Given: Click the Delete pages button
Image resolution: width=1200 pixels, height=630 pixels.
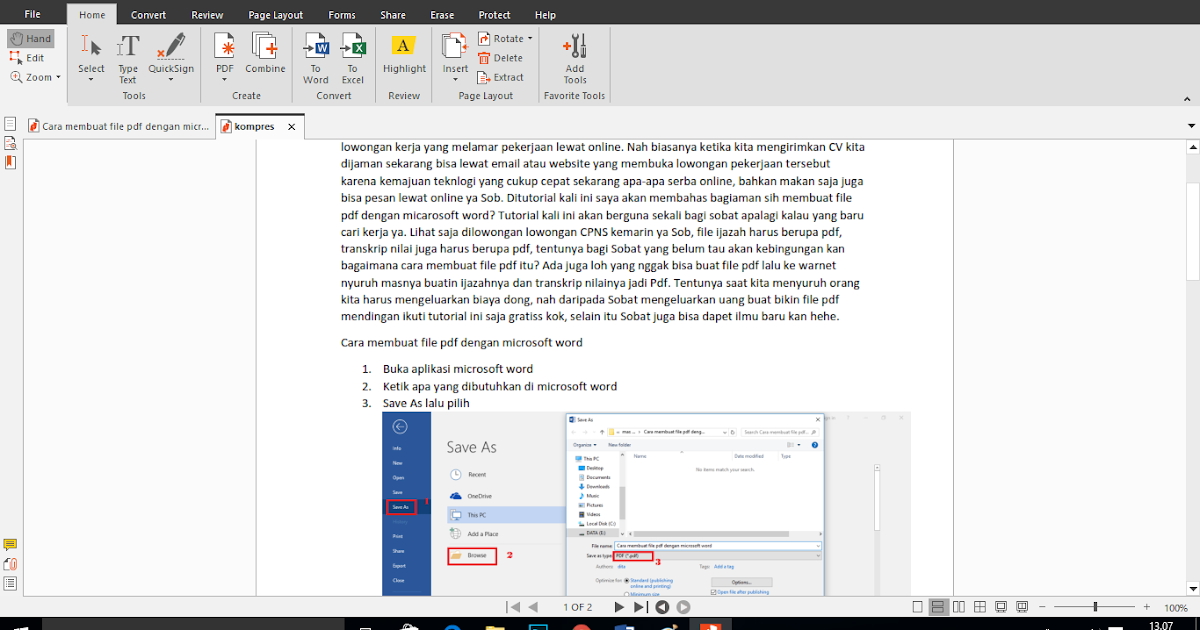Looking at the screenshot, I should (500, 58).
